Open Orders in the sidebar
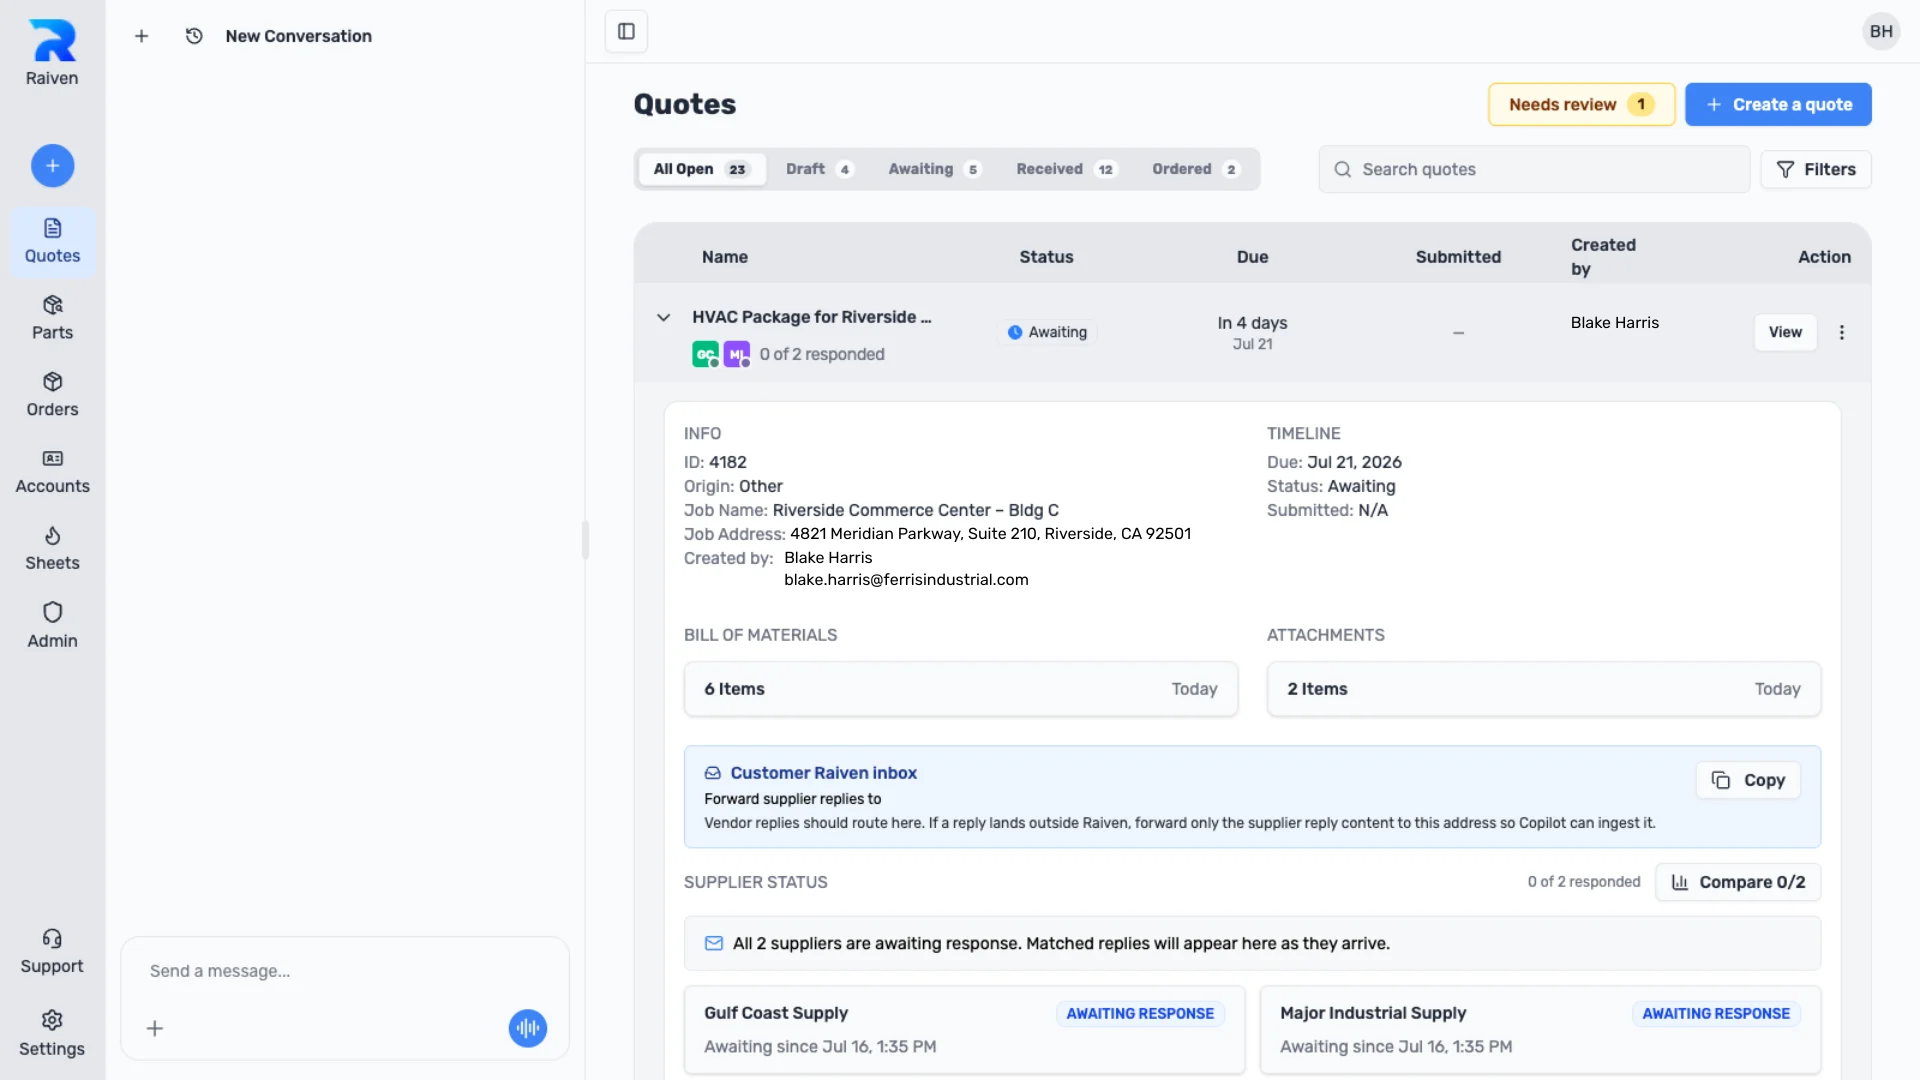This screenshot has height=1080, width=1920. pos(52,395)
